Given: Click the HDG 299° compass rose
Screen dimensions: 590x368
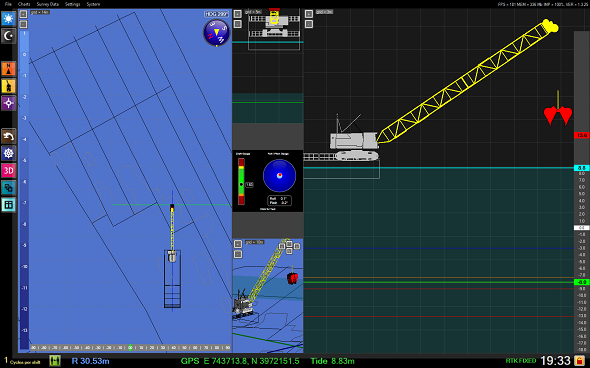Looking at the screenshot, I should pyautogui.click(x=216, y=33).
